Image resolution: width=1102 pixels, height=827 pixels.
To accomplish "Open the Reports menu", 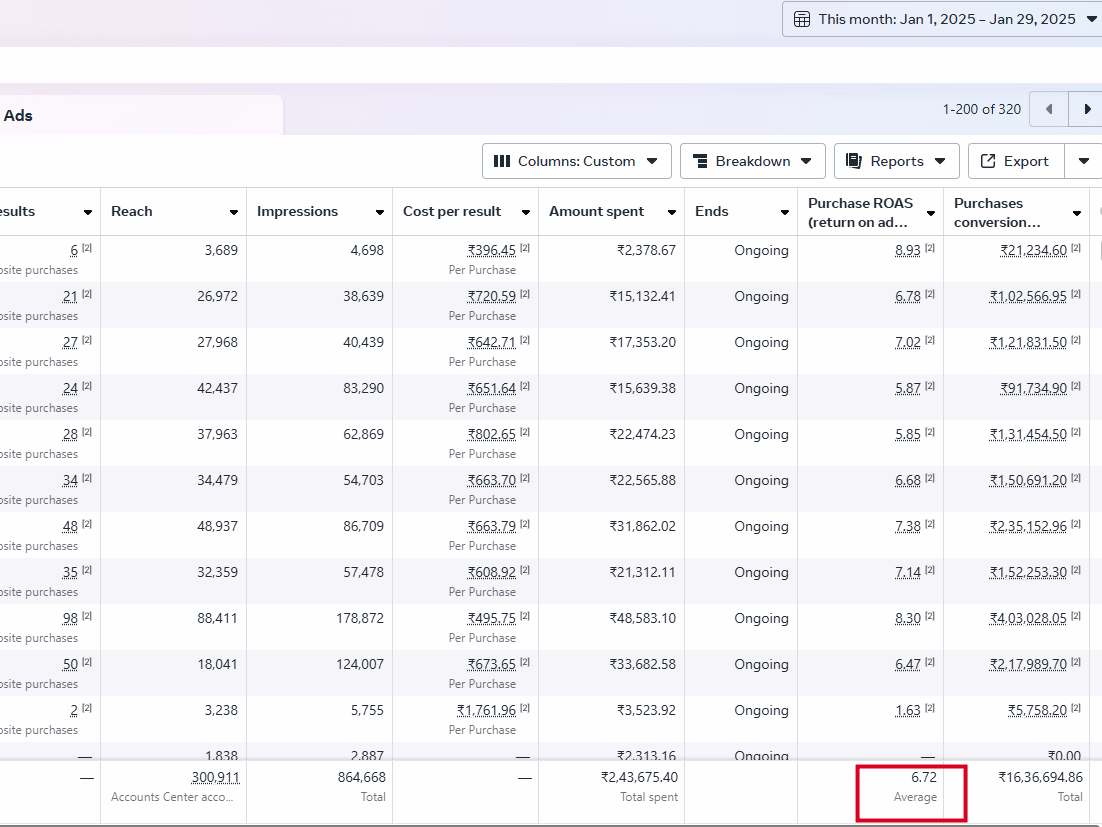I will 896,161.
